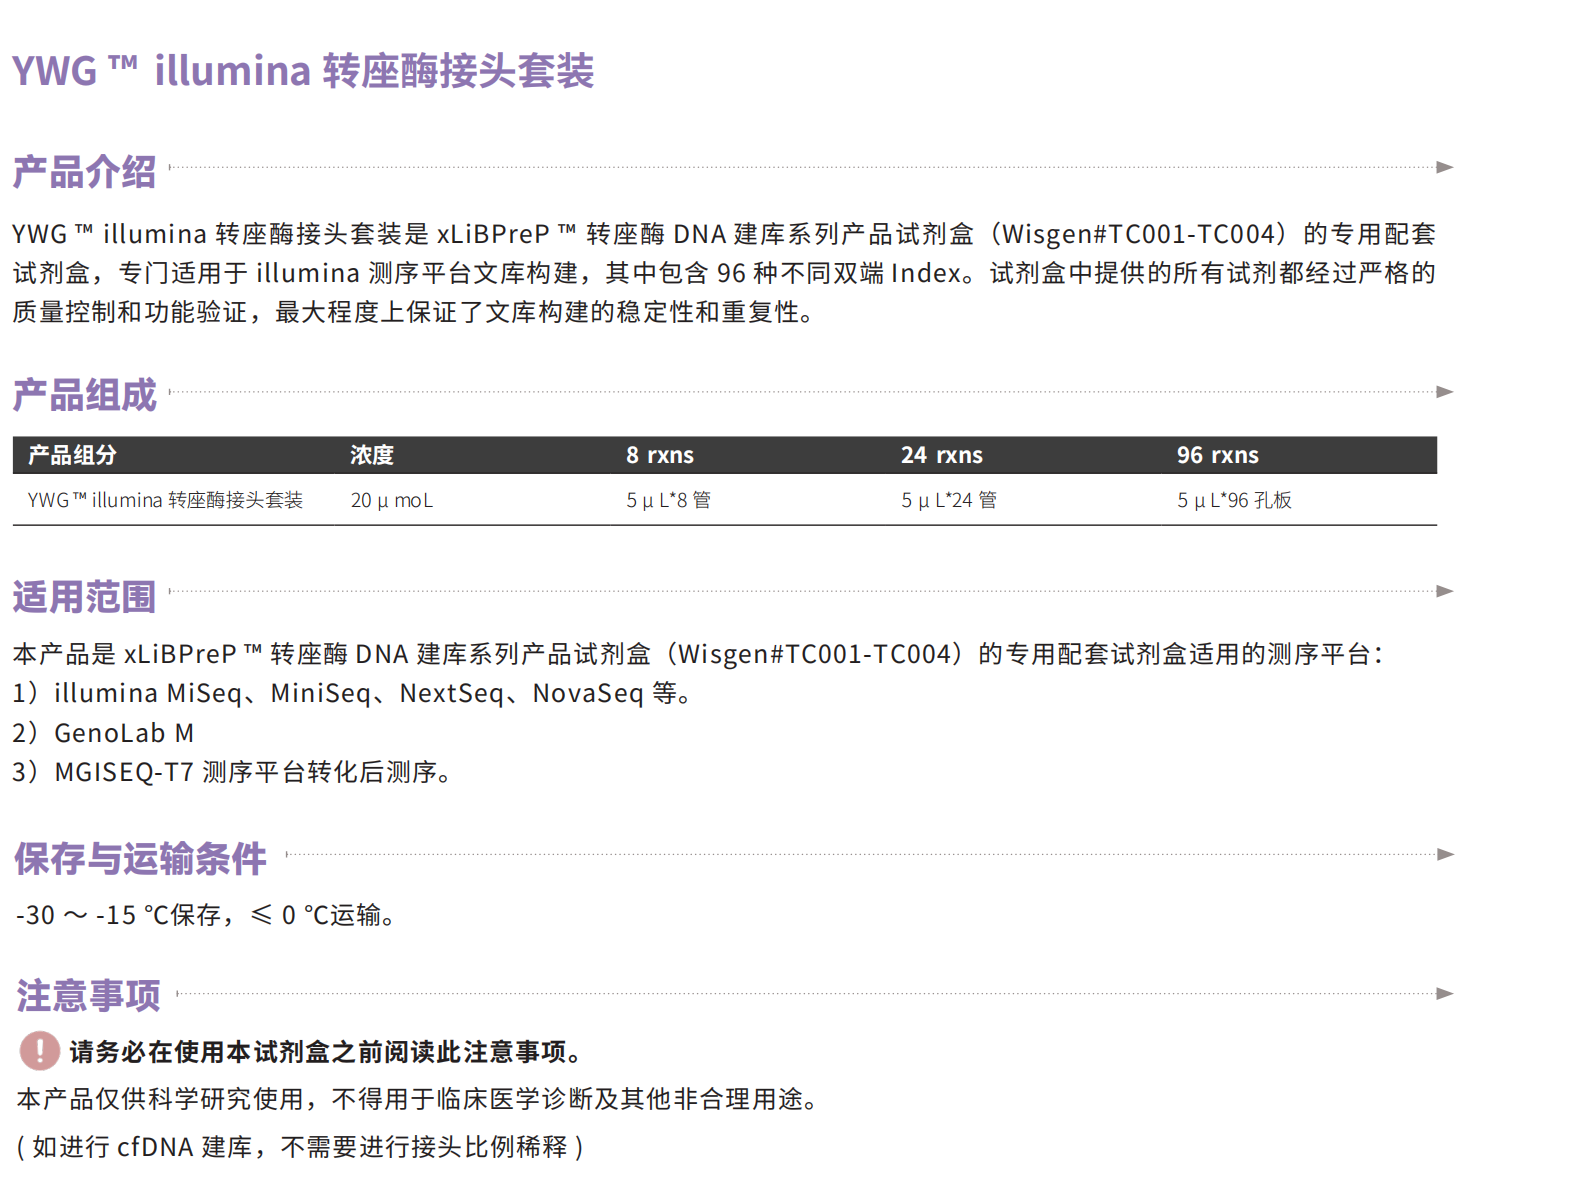1580x1195 pixels.
Task: Select the heading '产品组成'
Action: (x=84, y=395)
